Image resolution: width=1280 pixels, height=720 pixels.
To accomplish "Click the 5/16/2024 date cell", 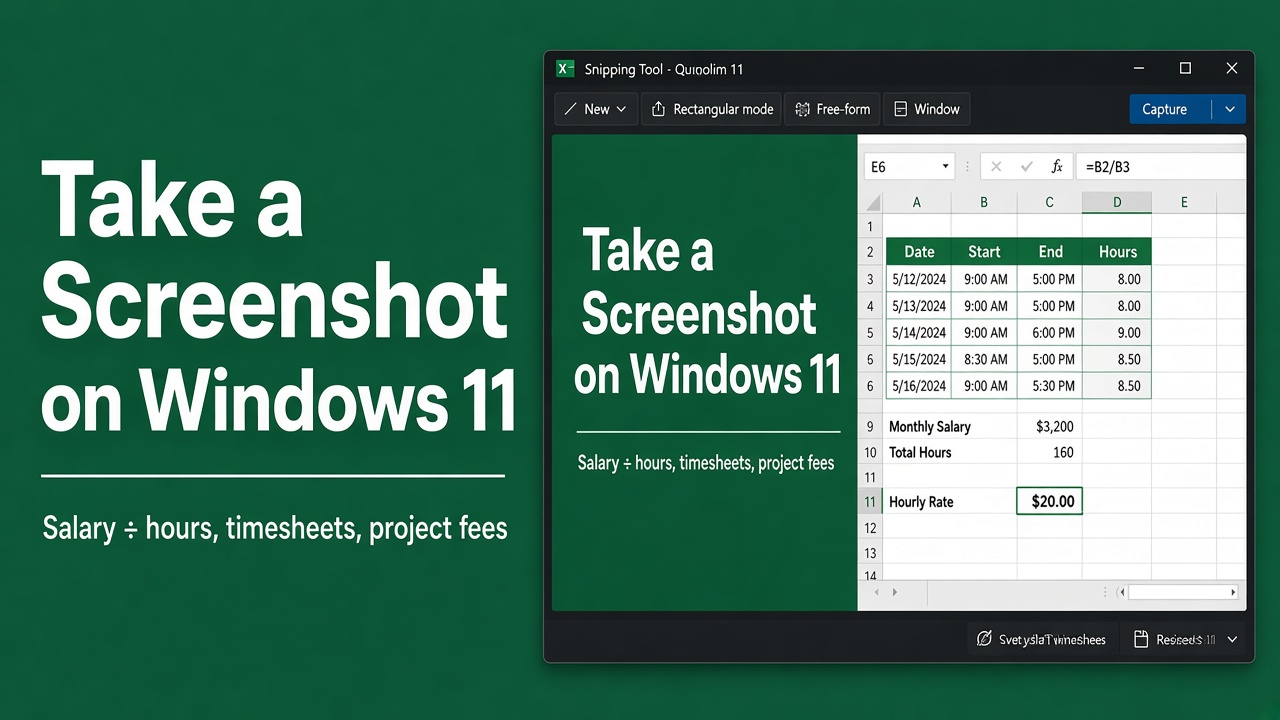I will [918, 386].
